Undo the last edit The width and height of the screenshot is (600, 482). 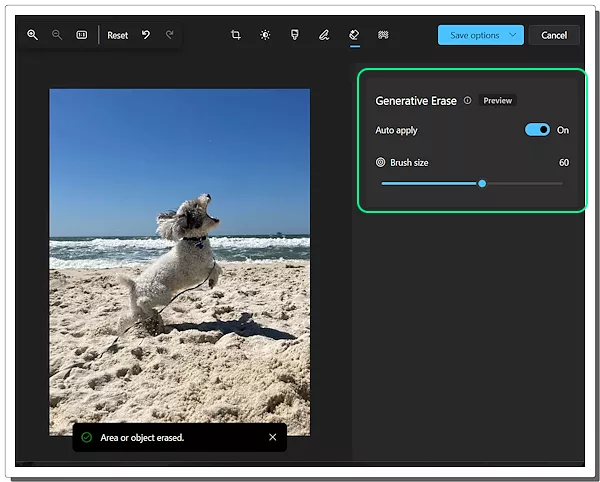click(x=146, y=35)
